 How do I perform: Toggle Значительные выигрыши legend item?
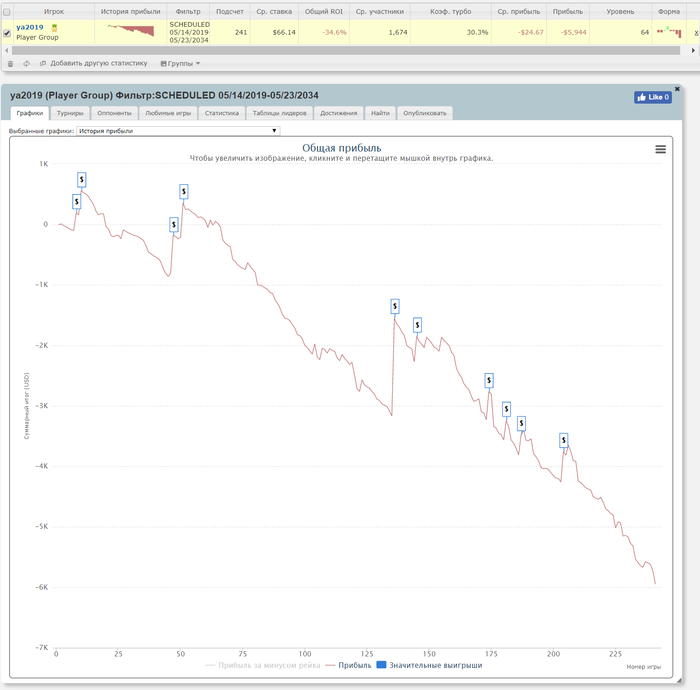pyautogui.click(x=429, y=665)
